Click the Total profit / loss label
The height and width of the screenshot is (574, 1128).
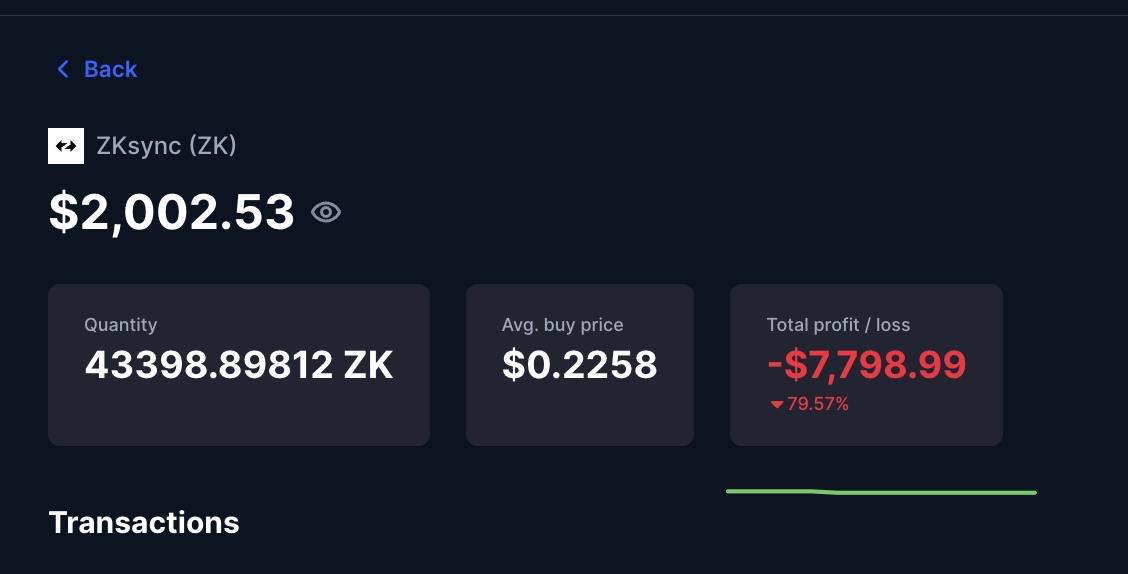pos(838,325)
